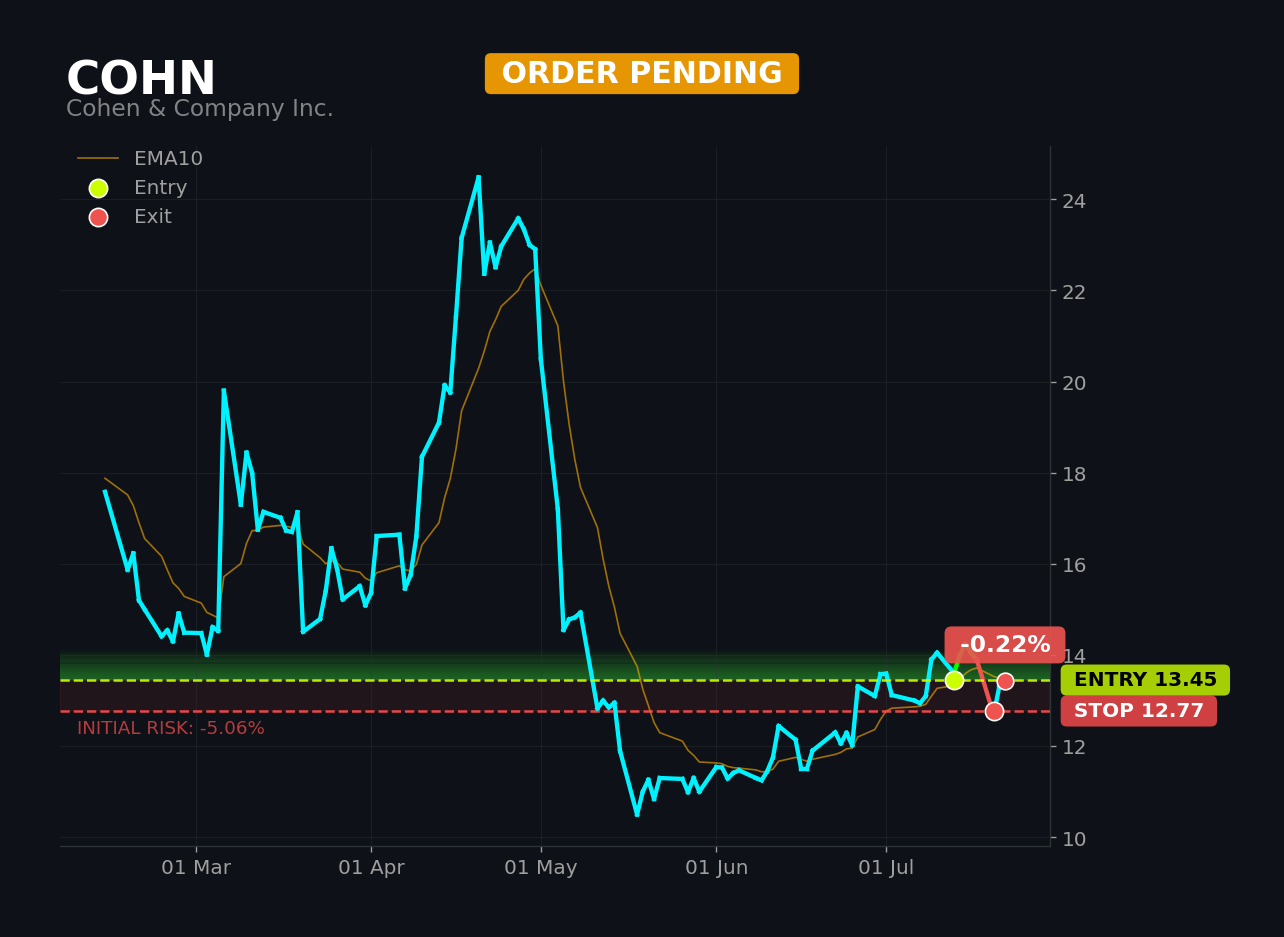Viewport: 1284px width, 937px height.
Task: Click the red exit marker on the stop line
Action: tap(994, 711)
